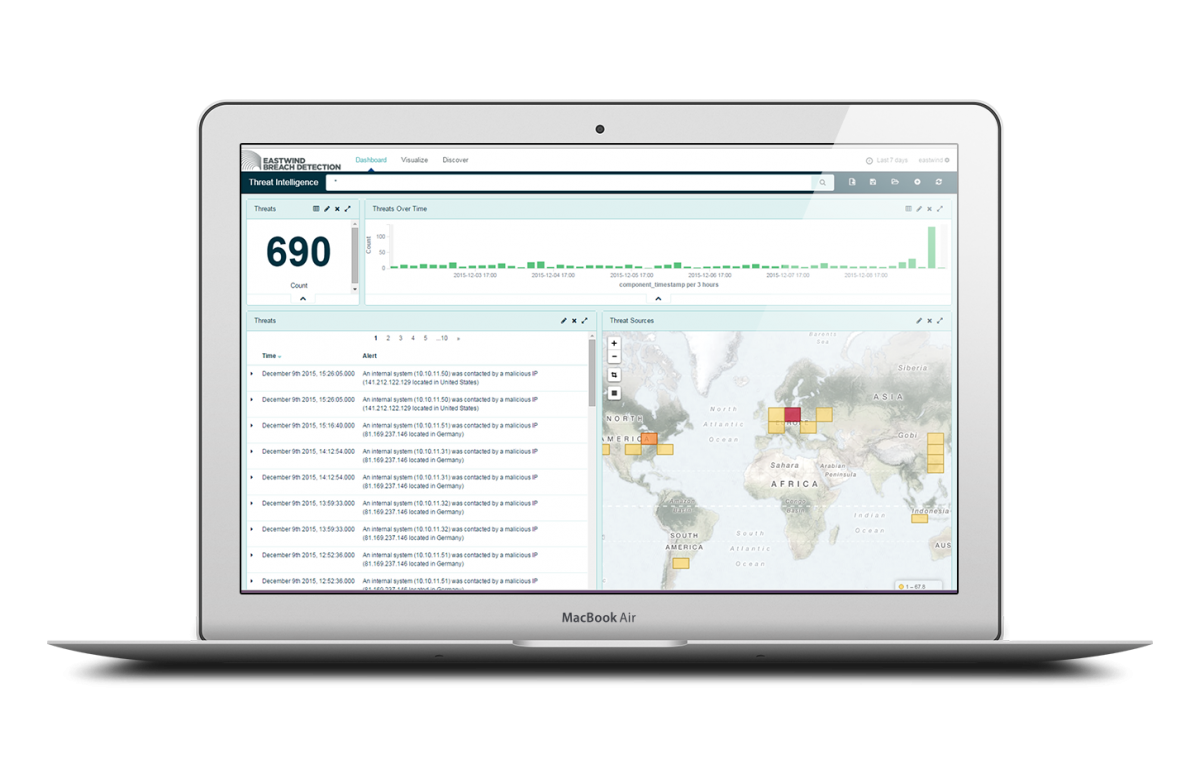Zoom out on the Threat Sources map
Viewport: 1200px width, 764px height.
[x=614, y=357]
